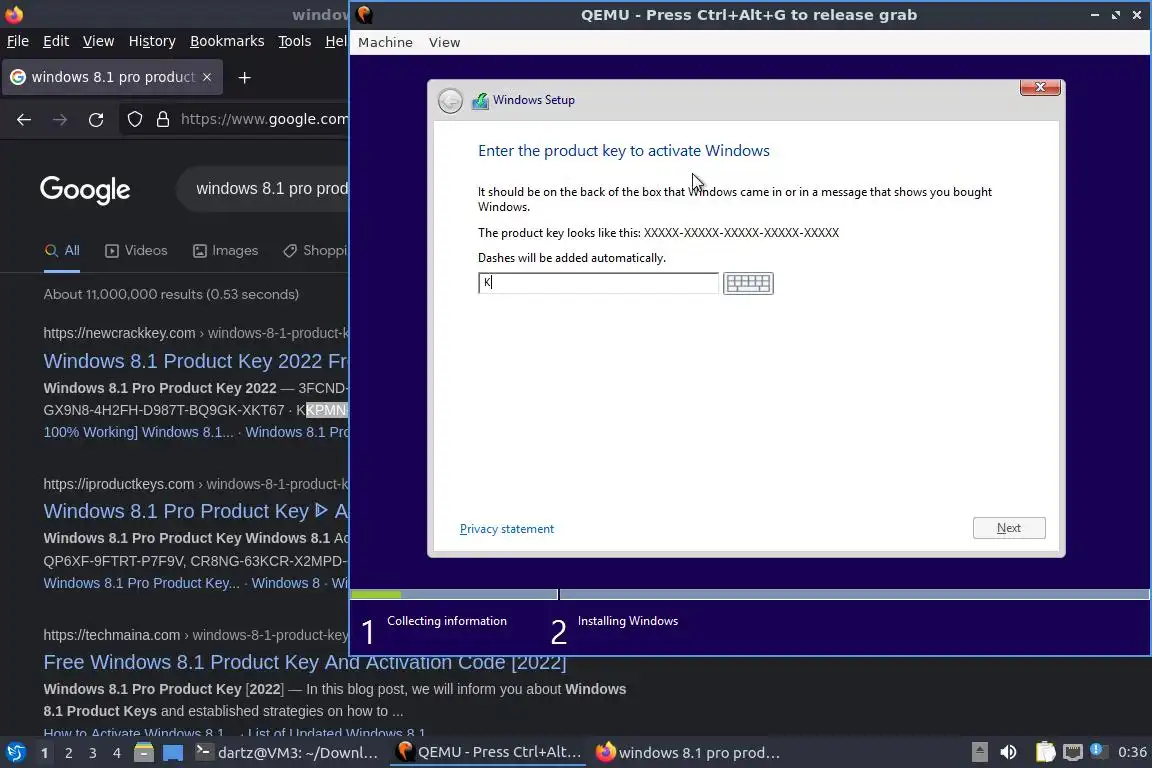Switch to the dartz@VM3 terminal taskbar entry

[x=287, y=753]
